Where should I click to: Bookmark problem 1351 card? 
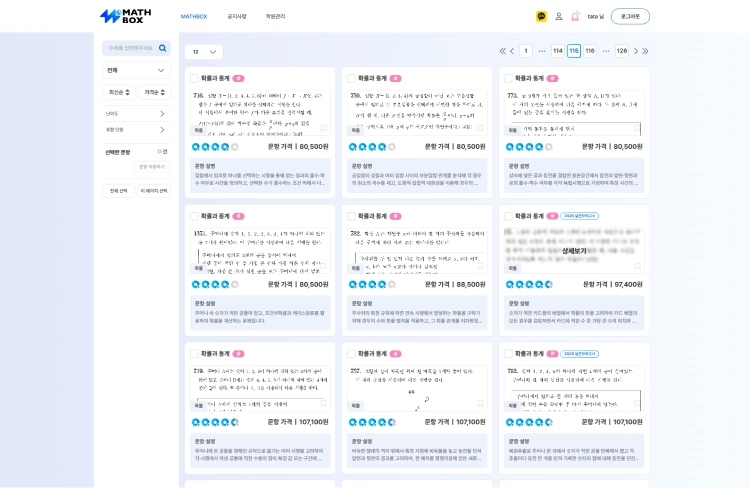tap(323, 266)
